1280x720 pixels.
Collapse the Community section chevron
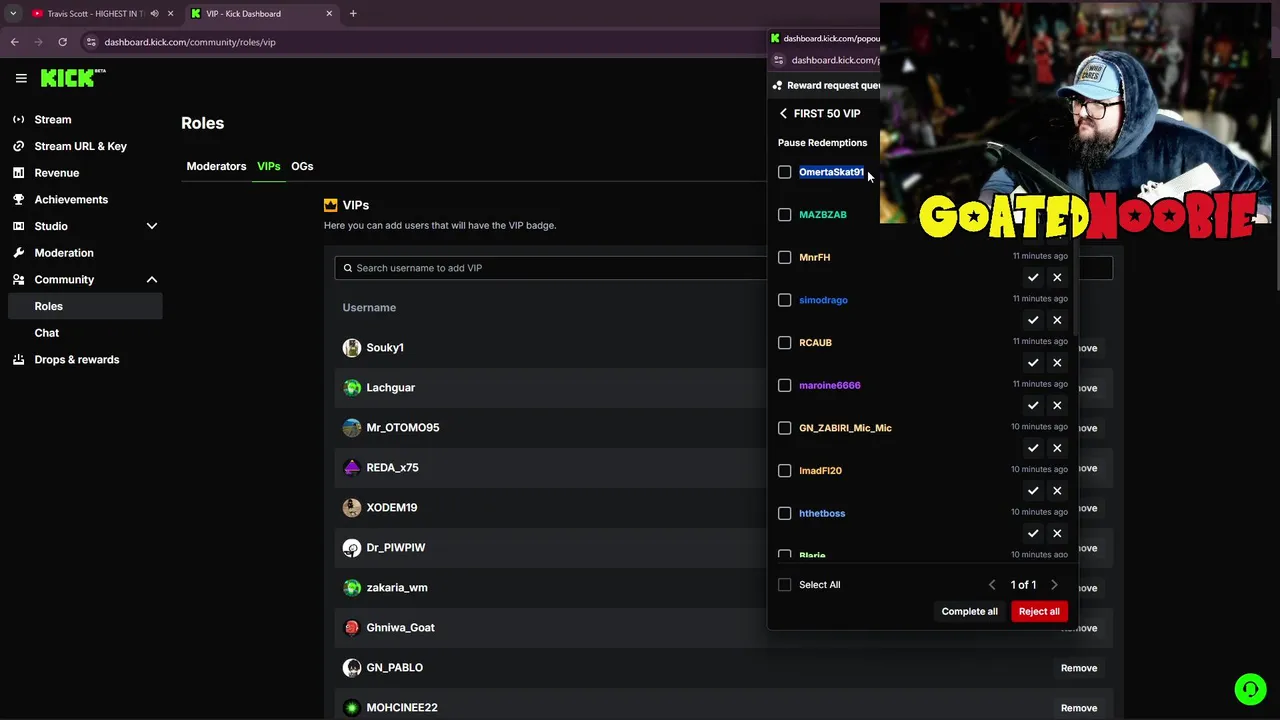tap(152, 280)
